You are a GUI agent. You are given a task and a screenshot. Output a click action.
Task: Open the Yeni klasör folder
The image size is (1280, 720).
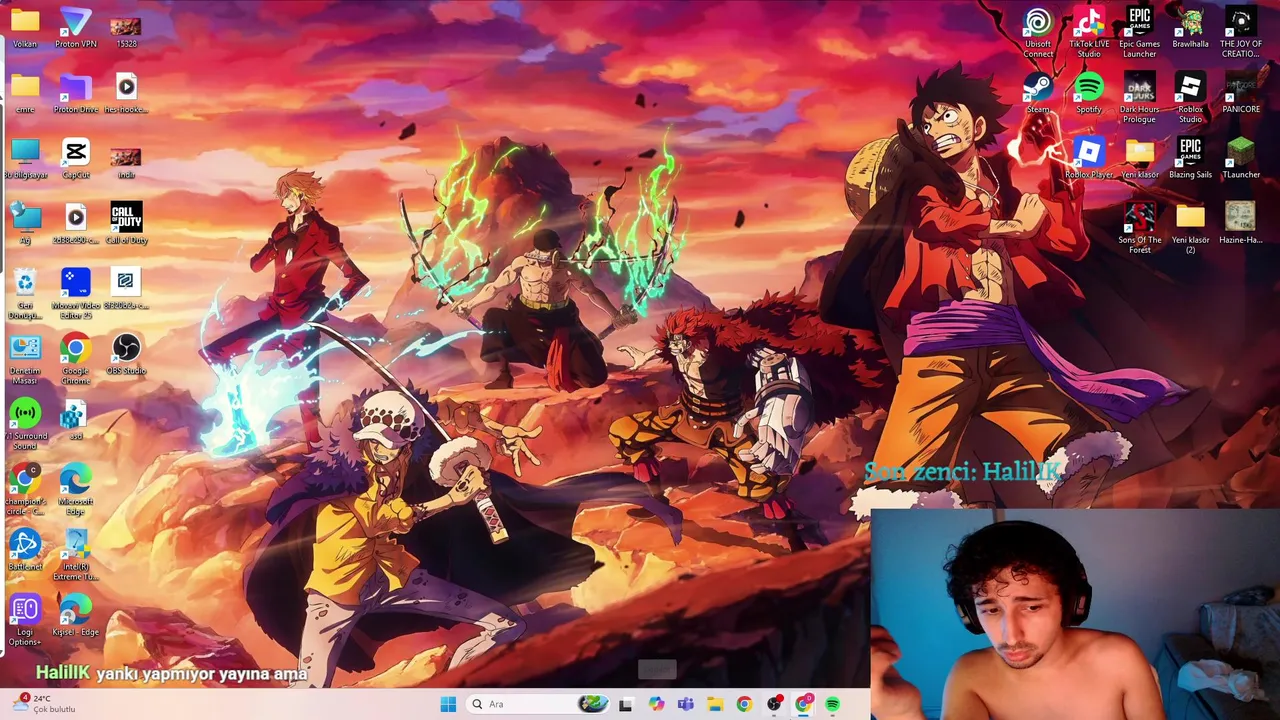pyautogui.click(x=1139, y=158)
